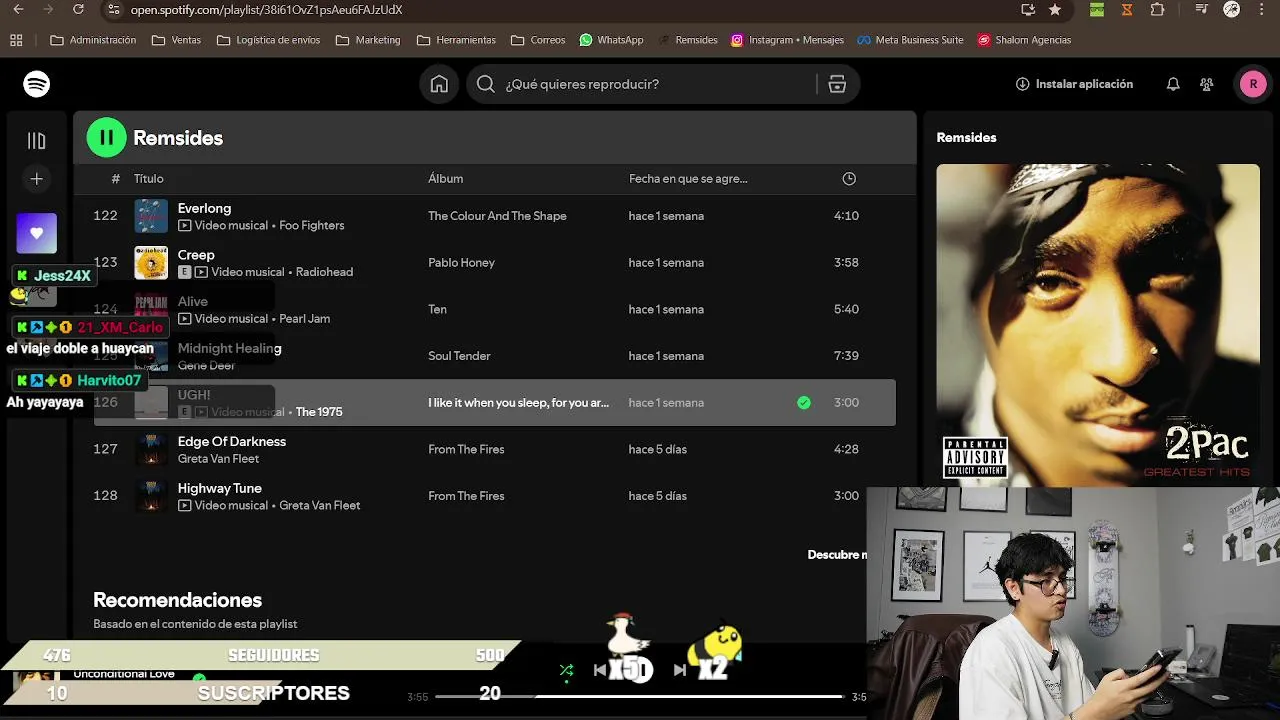The width and height of the screenshot is (1280, 720).
Task: Open 'The Colour And The Shape' album
Action: (497, 216)
